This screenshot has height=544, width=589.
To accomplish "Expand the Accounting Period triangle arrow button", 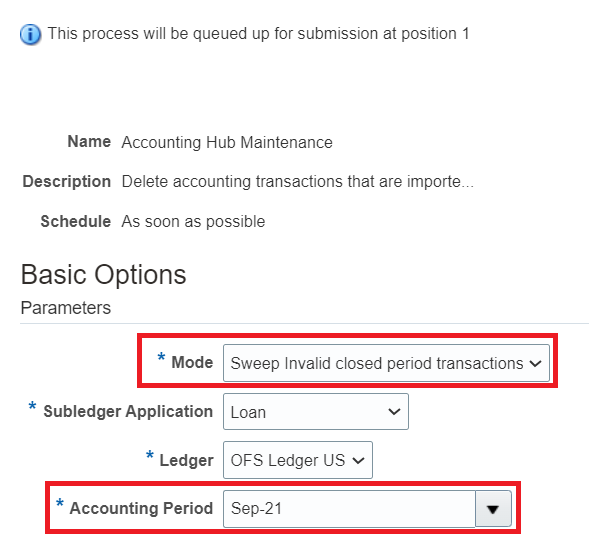I will [x=493, y=509].
